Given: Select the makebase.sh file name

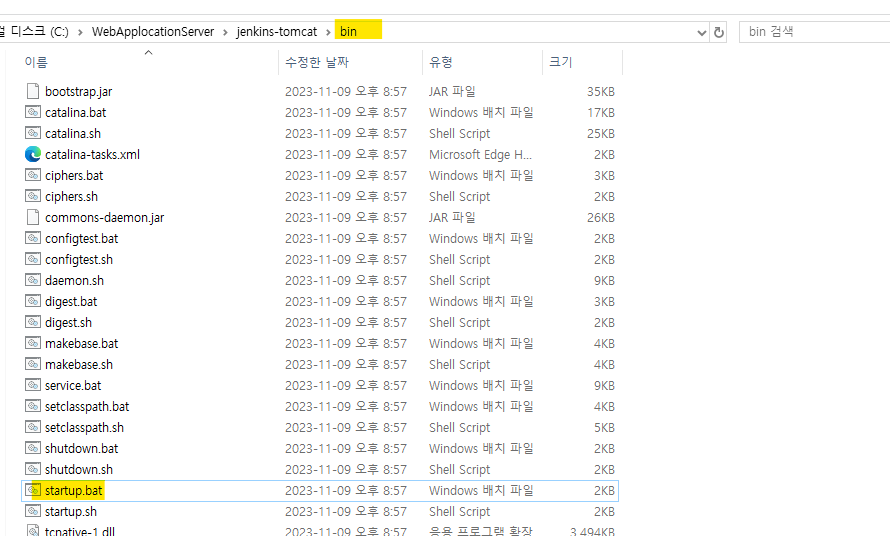Looking at the screenshot, I should [x=79, y=365].
